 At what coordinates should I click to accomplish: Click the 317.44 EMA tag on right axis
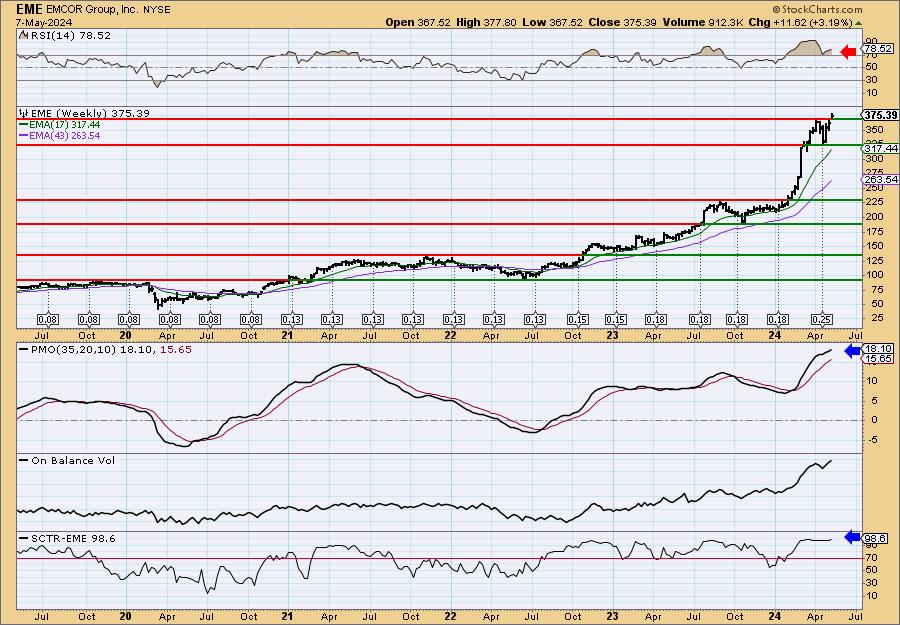(881, 148)
